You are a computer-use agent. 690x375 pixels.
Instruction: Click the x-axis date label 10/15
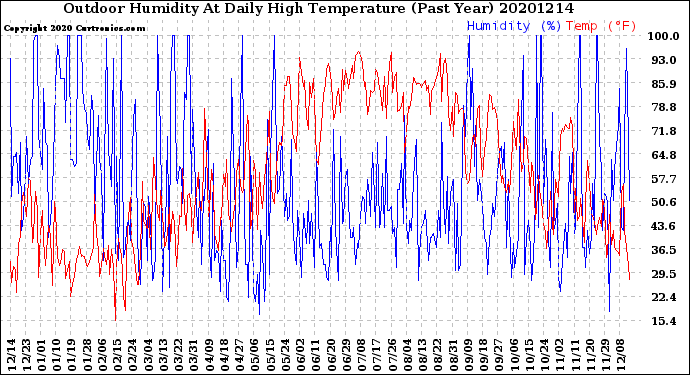pyautogui.click(x=529, y=355)
